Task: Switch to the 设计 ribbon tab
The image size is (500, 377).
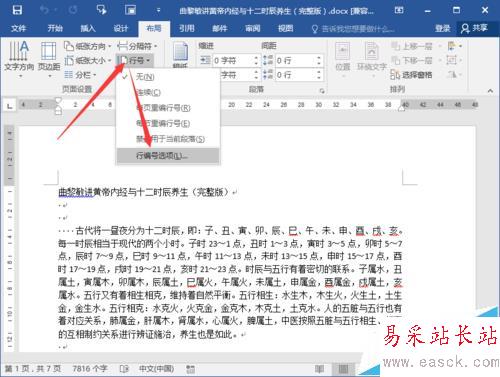Action: pos(121,28)
